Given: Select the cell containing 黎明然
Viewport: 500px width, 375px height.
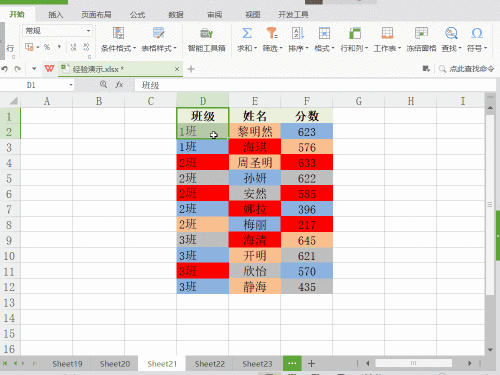Looking at the screenshot, I should [255, 132].
